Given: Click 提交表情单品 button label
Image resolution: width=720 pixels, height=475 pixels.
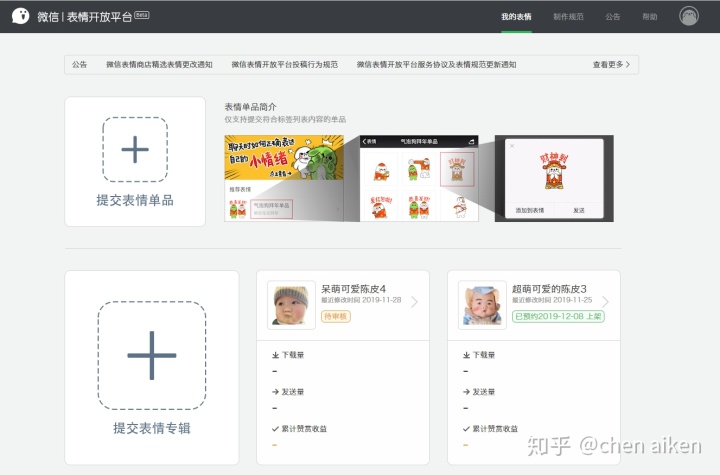Looking at the screenshot, I should pyautogui.click(x=135, y=200).
